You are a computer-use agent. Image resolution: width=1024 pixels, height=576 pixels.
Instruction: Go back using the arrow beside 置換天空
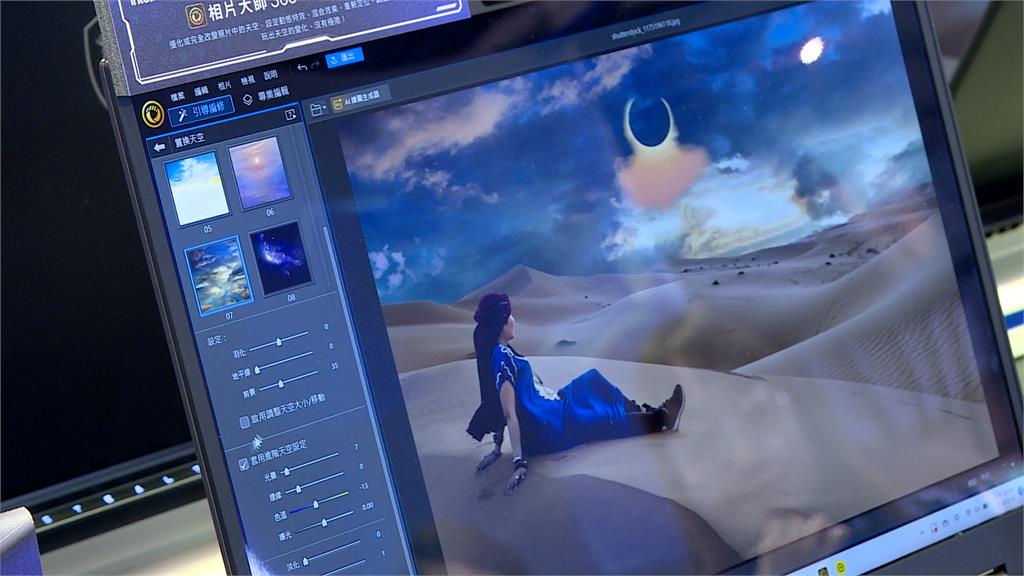pos(159,148)
